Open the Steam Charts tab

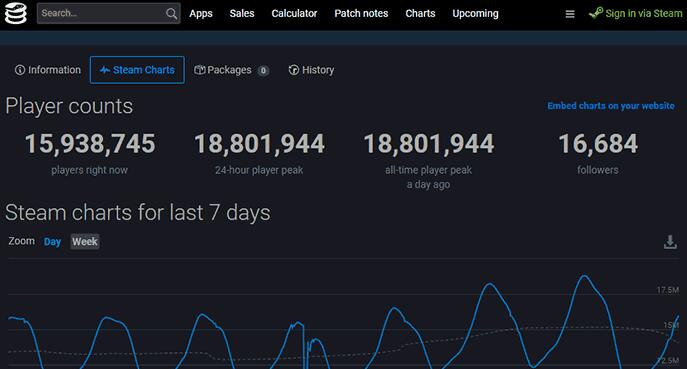tap(137, 70)
